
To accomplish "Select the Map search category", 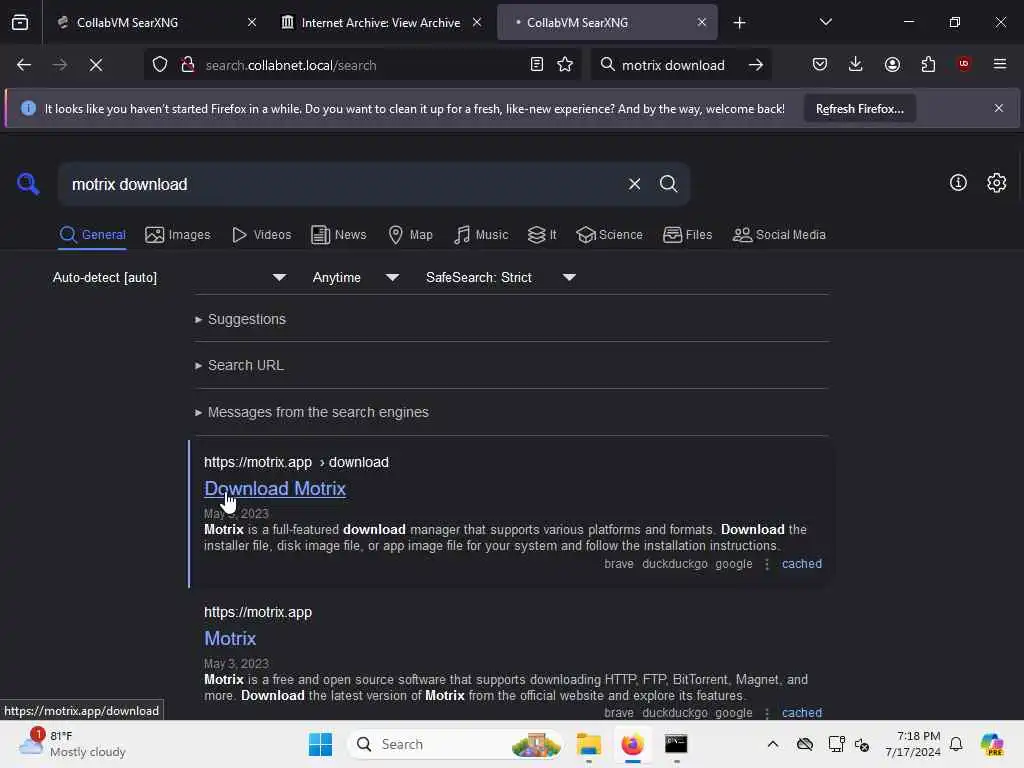I will tap(410, 235).
